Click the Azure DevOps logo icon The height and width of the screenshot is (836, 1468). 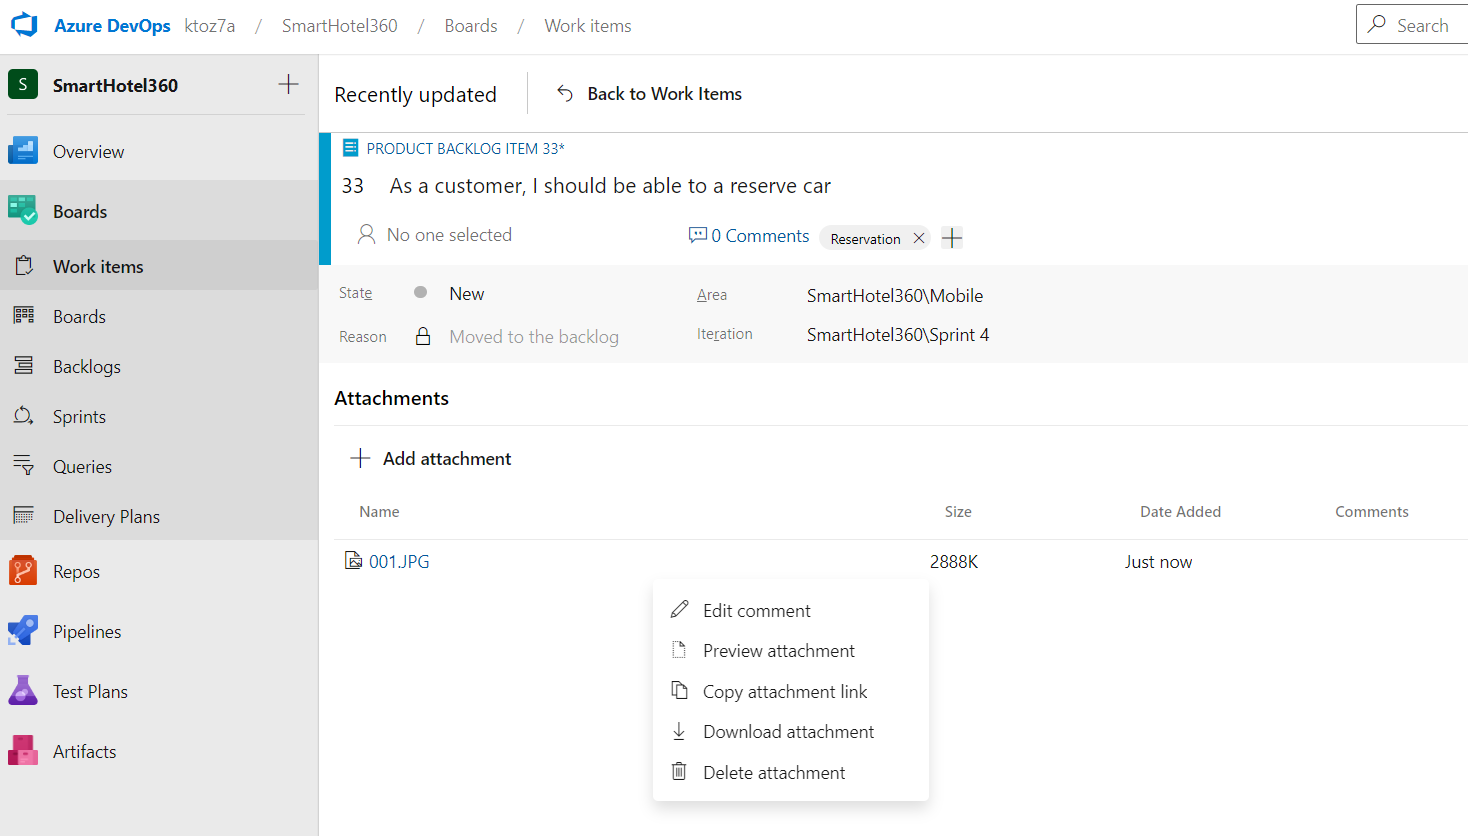[24, 25]
